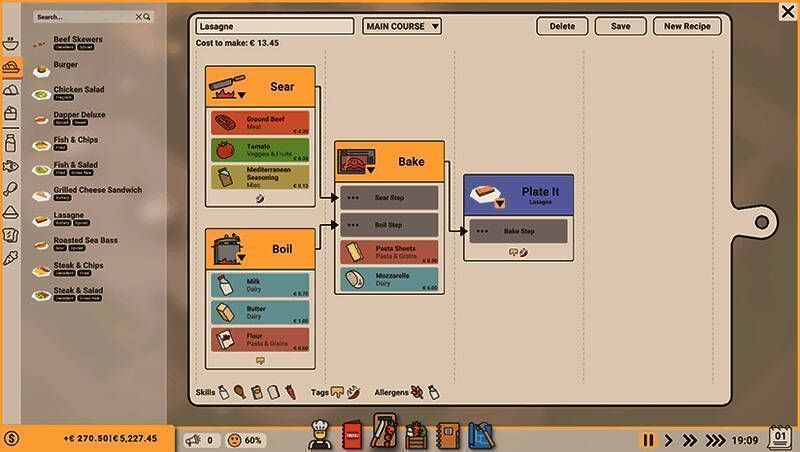Pause the game time
The width and height of the screenshot is (800, 452).
click(648, 440)
